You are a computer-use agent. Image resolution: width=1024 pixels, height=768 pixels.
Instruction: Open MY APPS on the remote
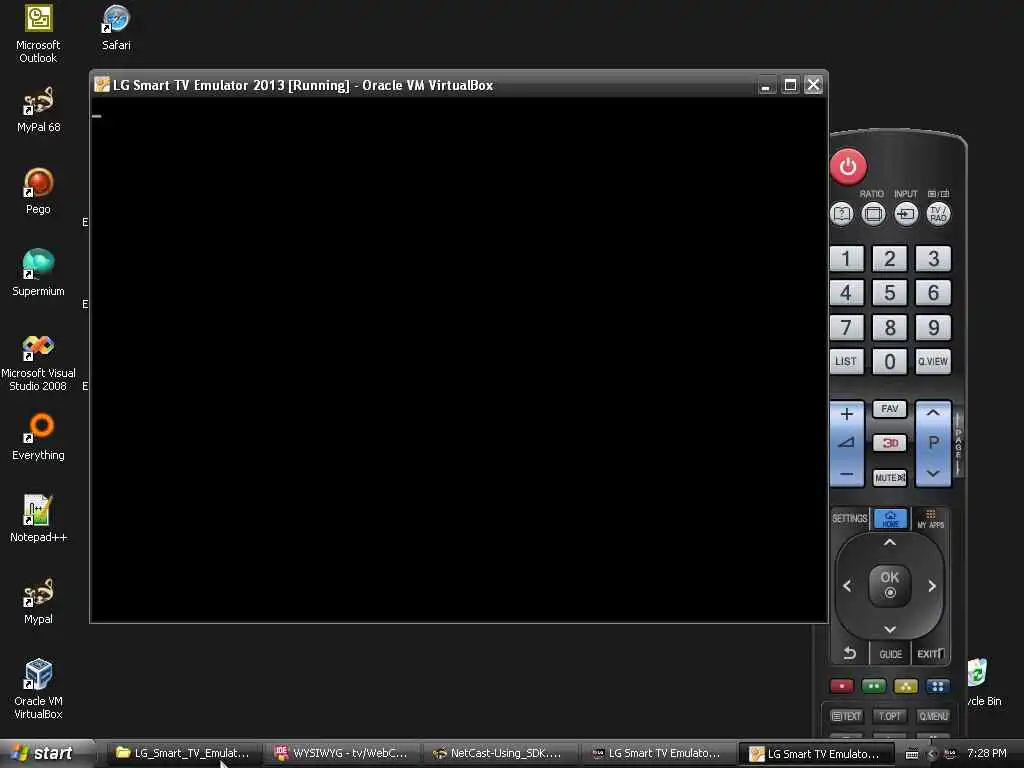pyautogui.click(x=931, y=519)
